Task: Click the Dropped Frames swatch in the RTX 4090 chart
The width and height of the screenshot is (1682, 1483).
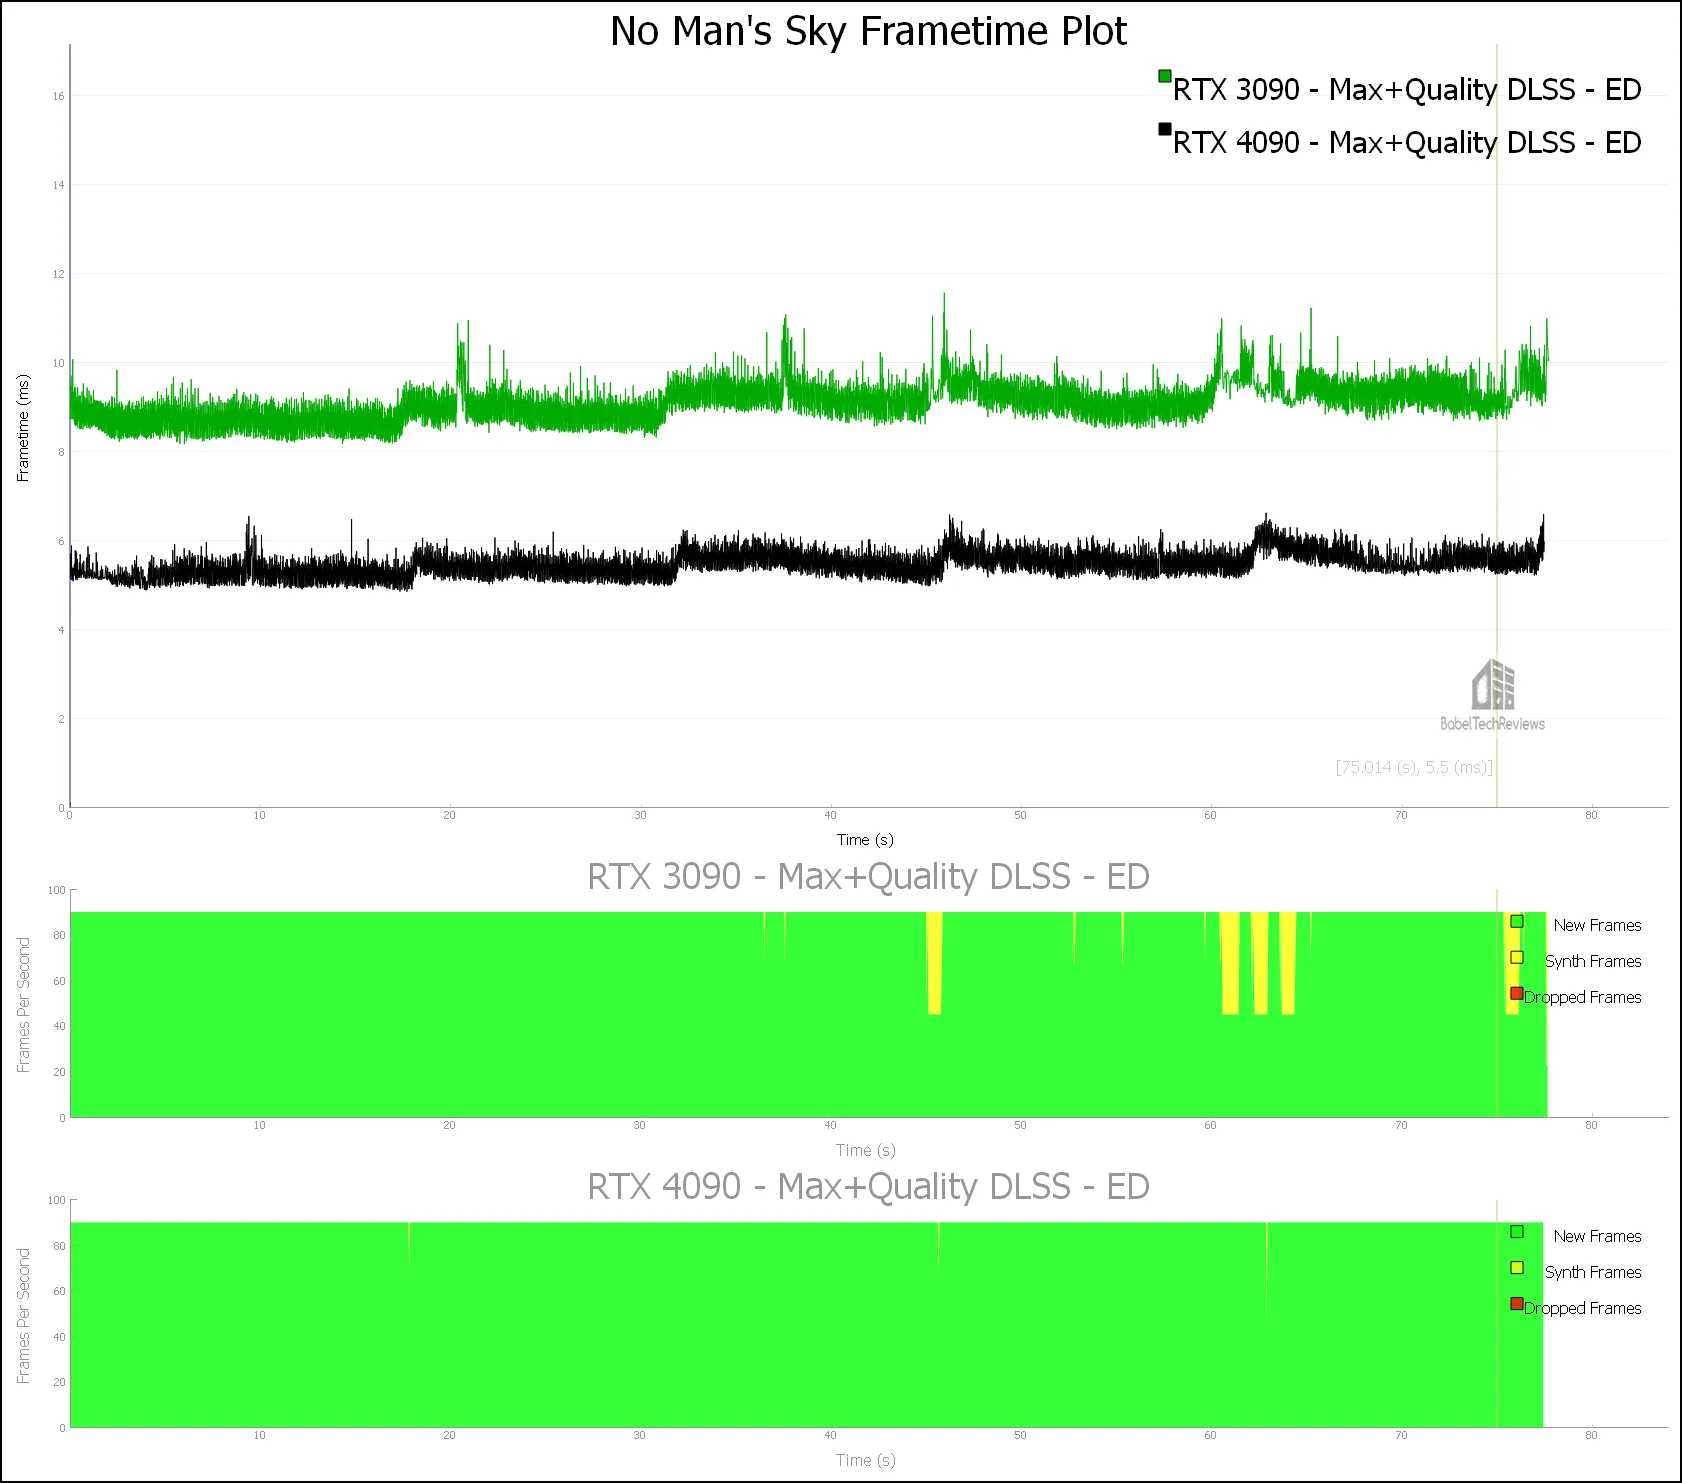Action: coord(1517,1304)
